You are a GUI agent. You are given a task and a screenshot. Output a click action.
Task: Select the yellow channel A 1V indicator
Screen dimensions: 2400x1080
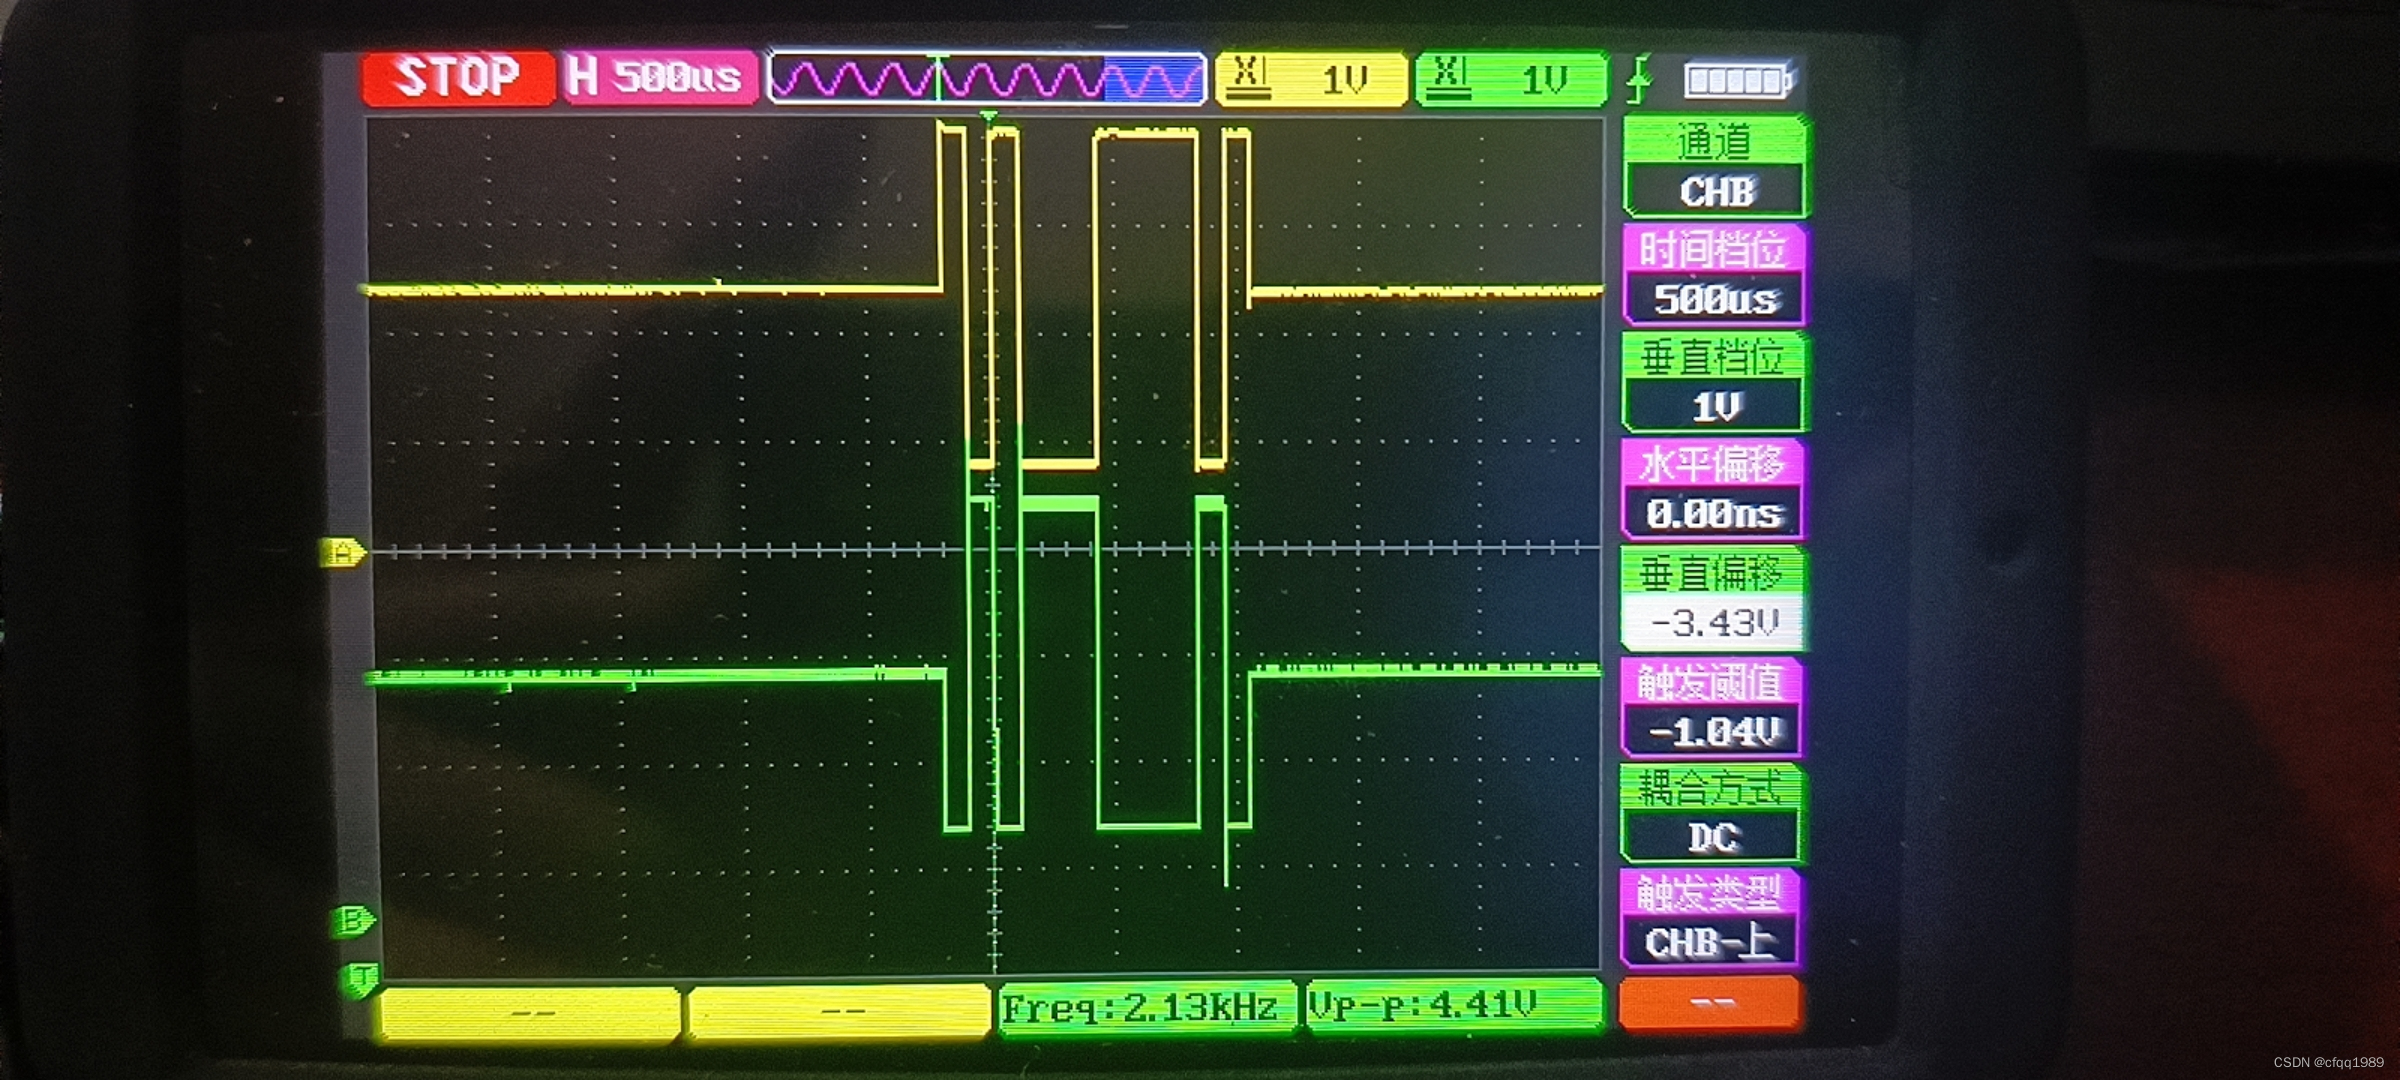pos(1310,79)
